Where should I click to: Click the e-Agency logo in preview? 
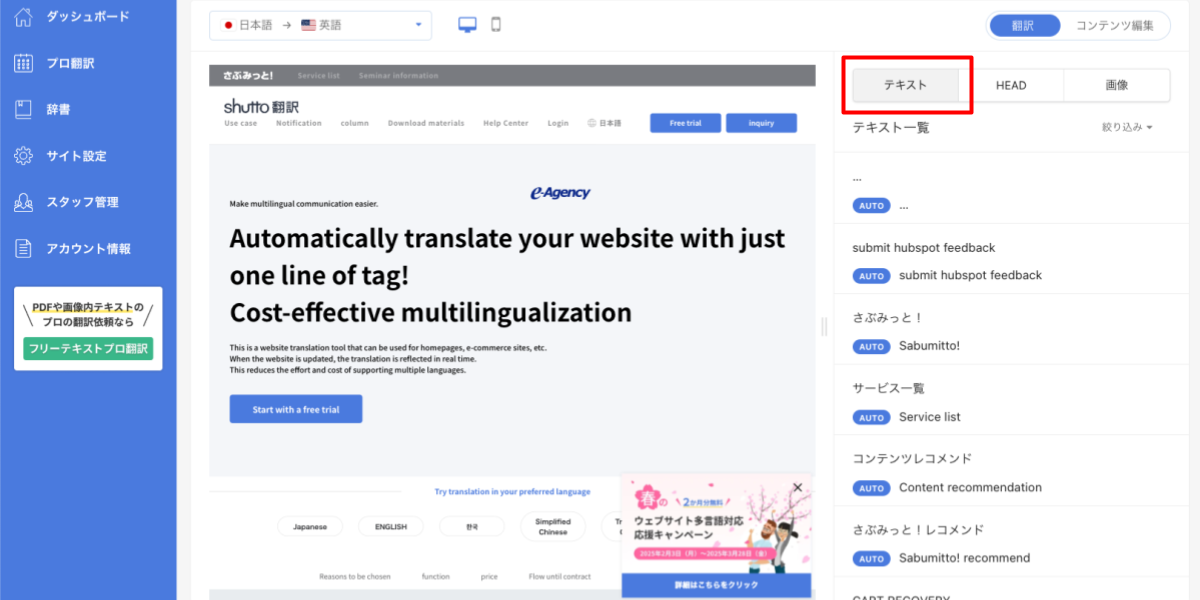(x=560, y=193)
